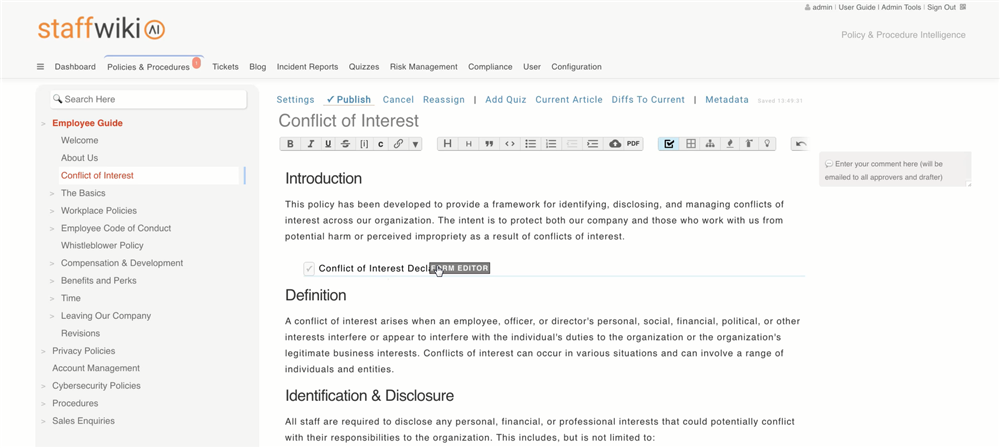This screenshot has height=448, width=1000.
Task: Toggle the highlighted checkbox form tool in the toolbar
Action: (x=670, y=144)
